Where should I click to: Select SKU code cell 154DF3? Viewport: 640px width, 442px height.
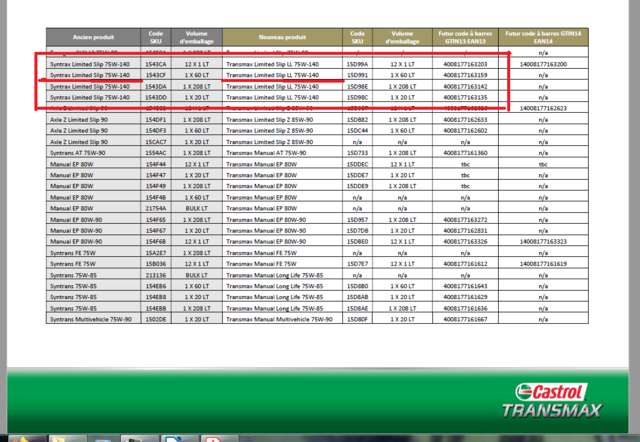[156, 131]
